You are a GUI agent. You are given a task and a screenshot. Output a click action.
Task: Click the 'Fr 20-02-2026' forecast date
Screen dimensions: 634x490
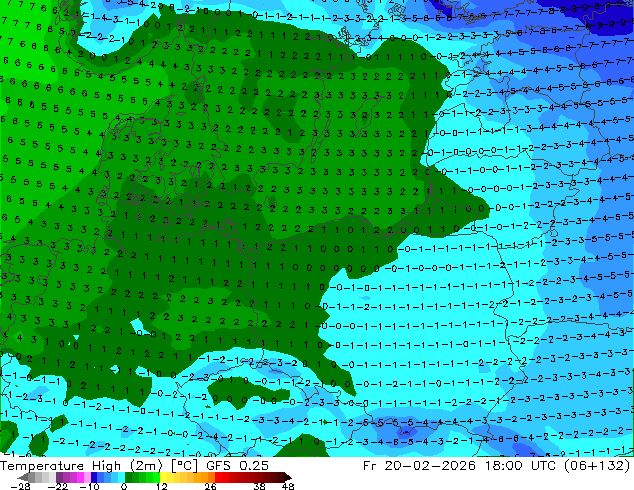coord(419,466)
